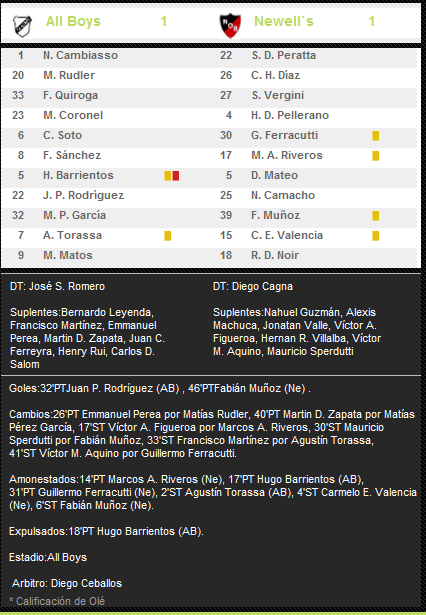Click the yellow card beside H. Barrientos
Screen dimensions: 426x615
point(168,176)
